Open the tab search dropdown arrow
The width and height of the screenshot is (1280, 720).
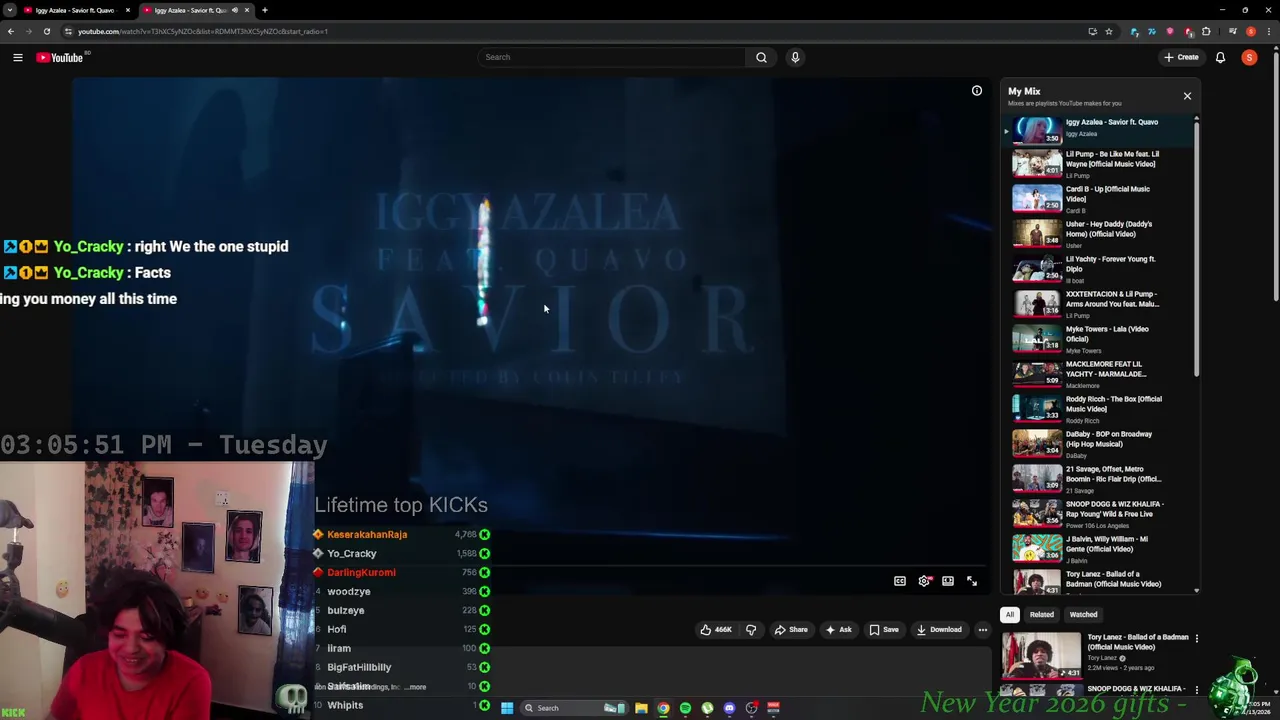[9, 10]
